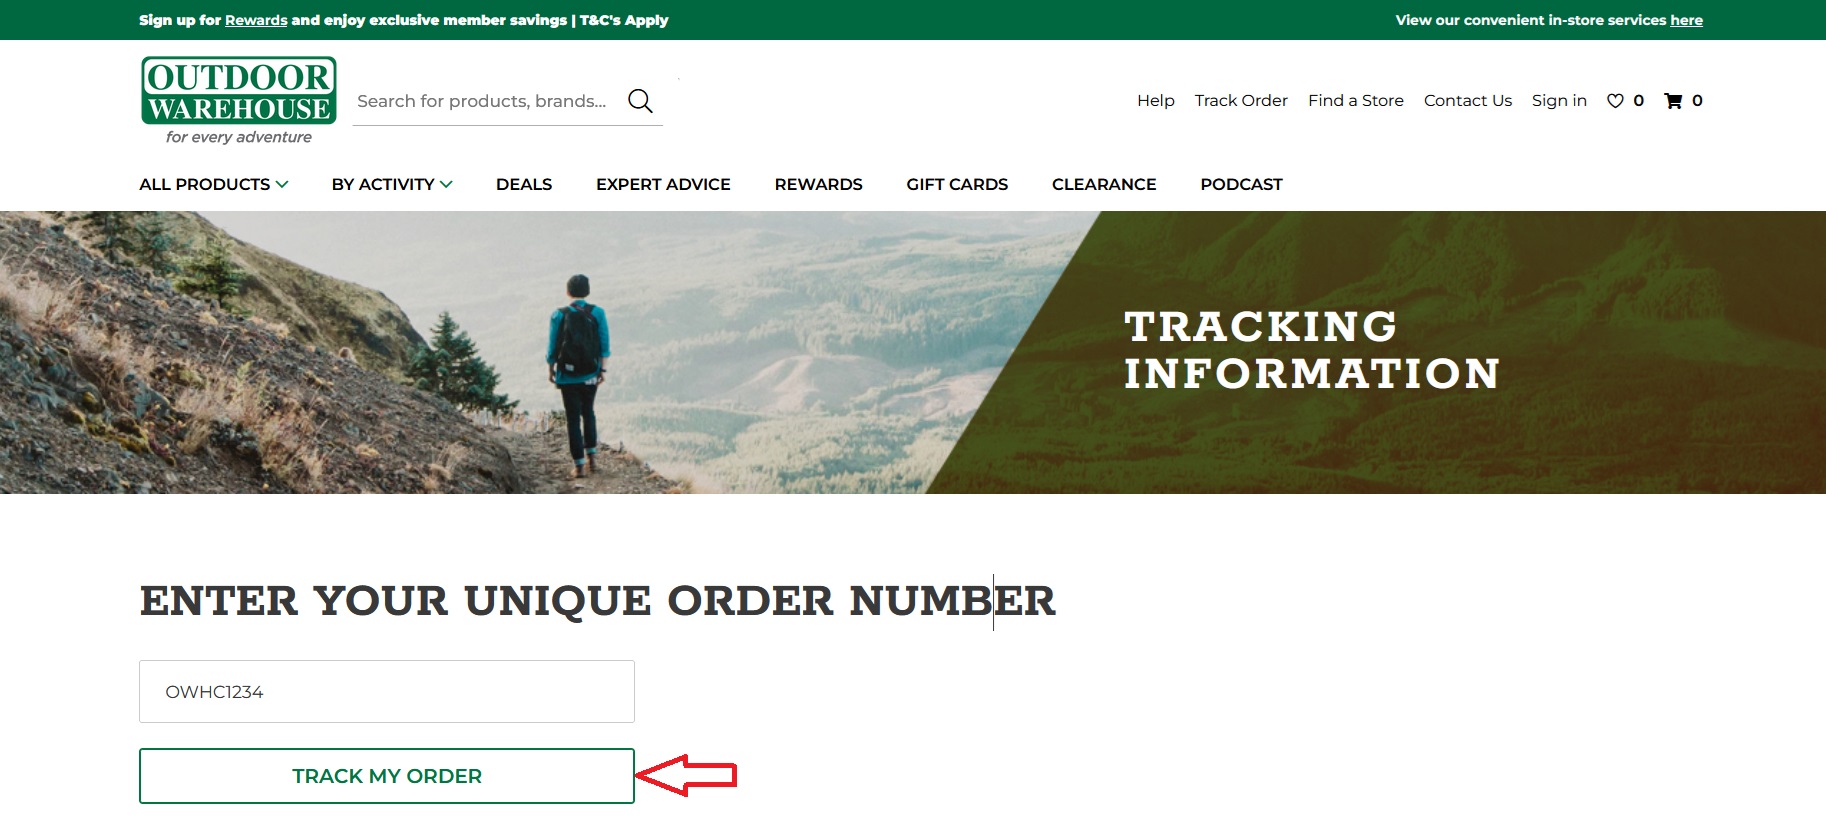This screenshot has width=1826, height=818.
Task: Click the Sign in link
Action: [1559, 100]
